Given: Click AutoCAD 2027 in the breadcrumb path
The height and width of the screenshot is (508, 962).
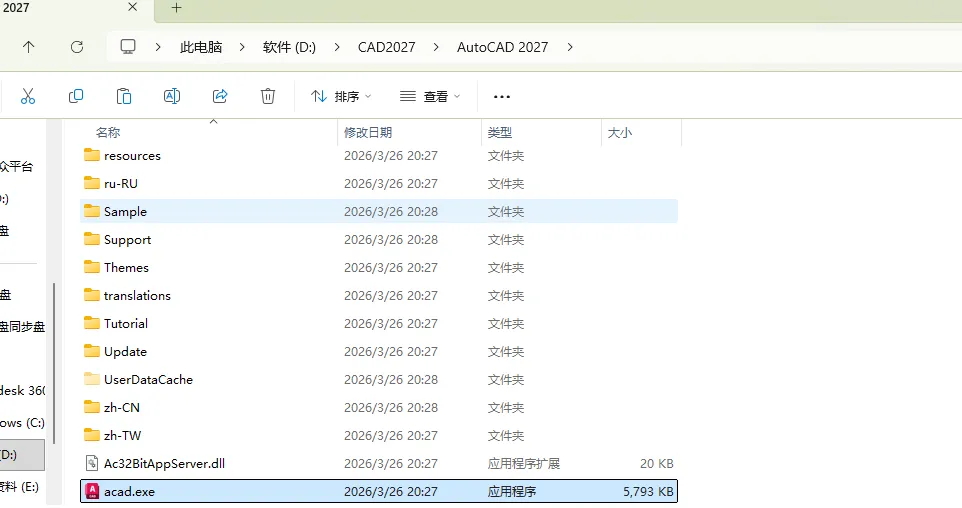Looking at the screenshot, I should click(x=502, y=47).
